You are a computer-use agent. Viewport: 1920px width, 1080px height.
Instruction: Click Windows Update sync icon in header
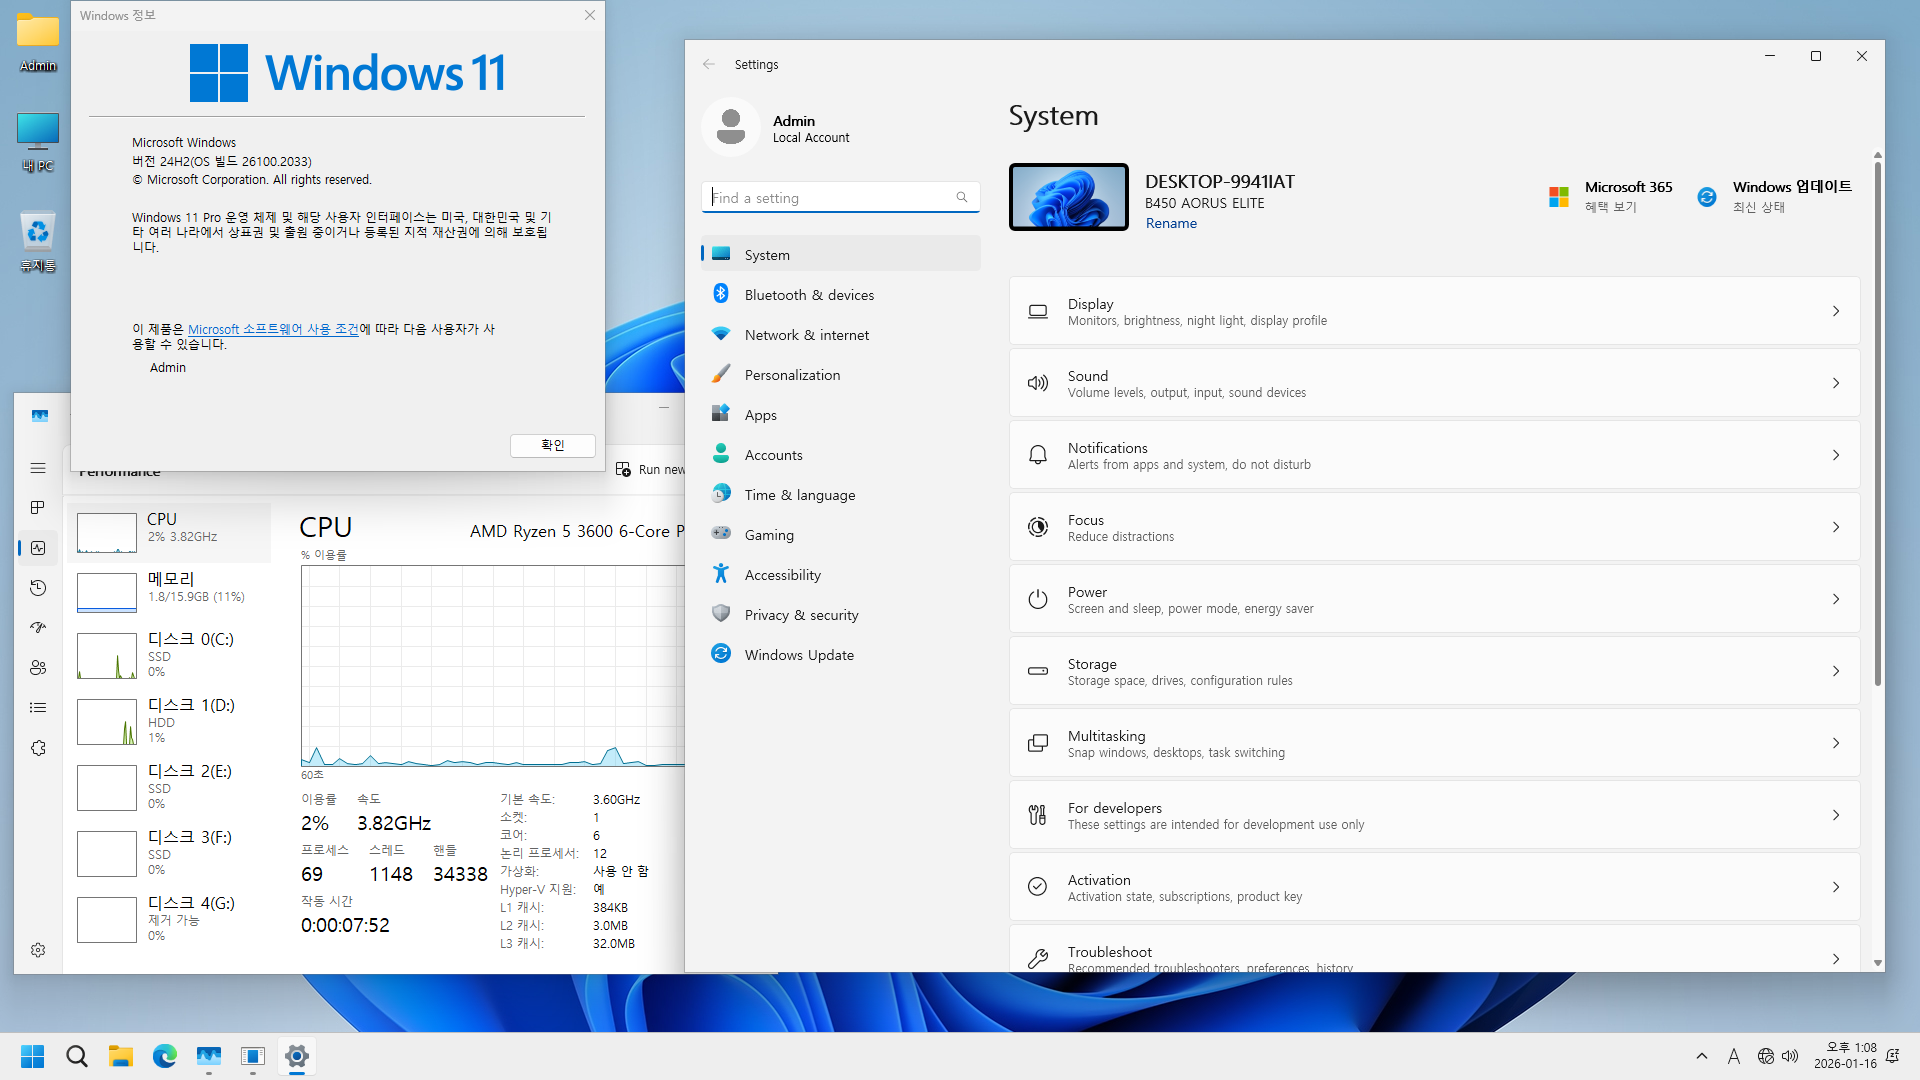[1707, 197]
